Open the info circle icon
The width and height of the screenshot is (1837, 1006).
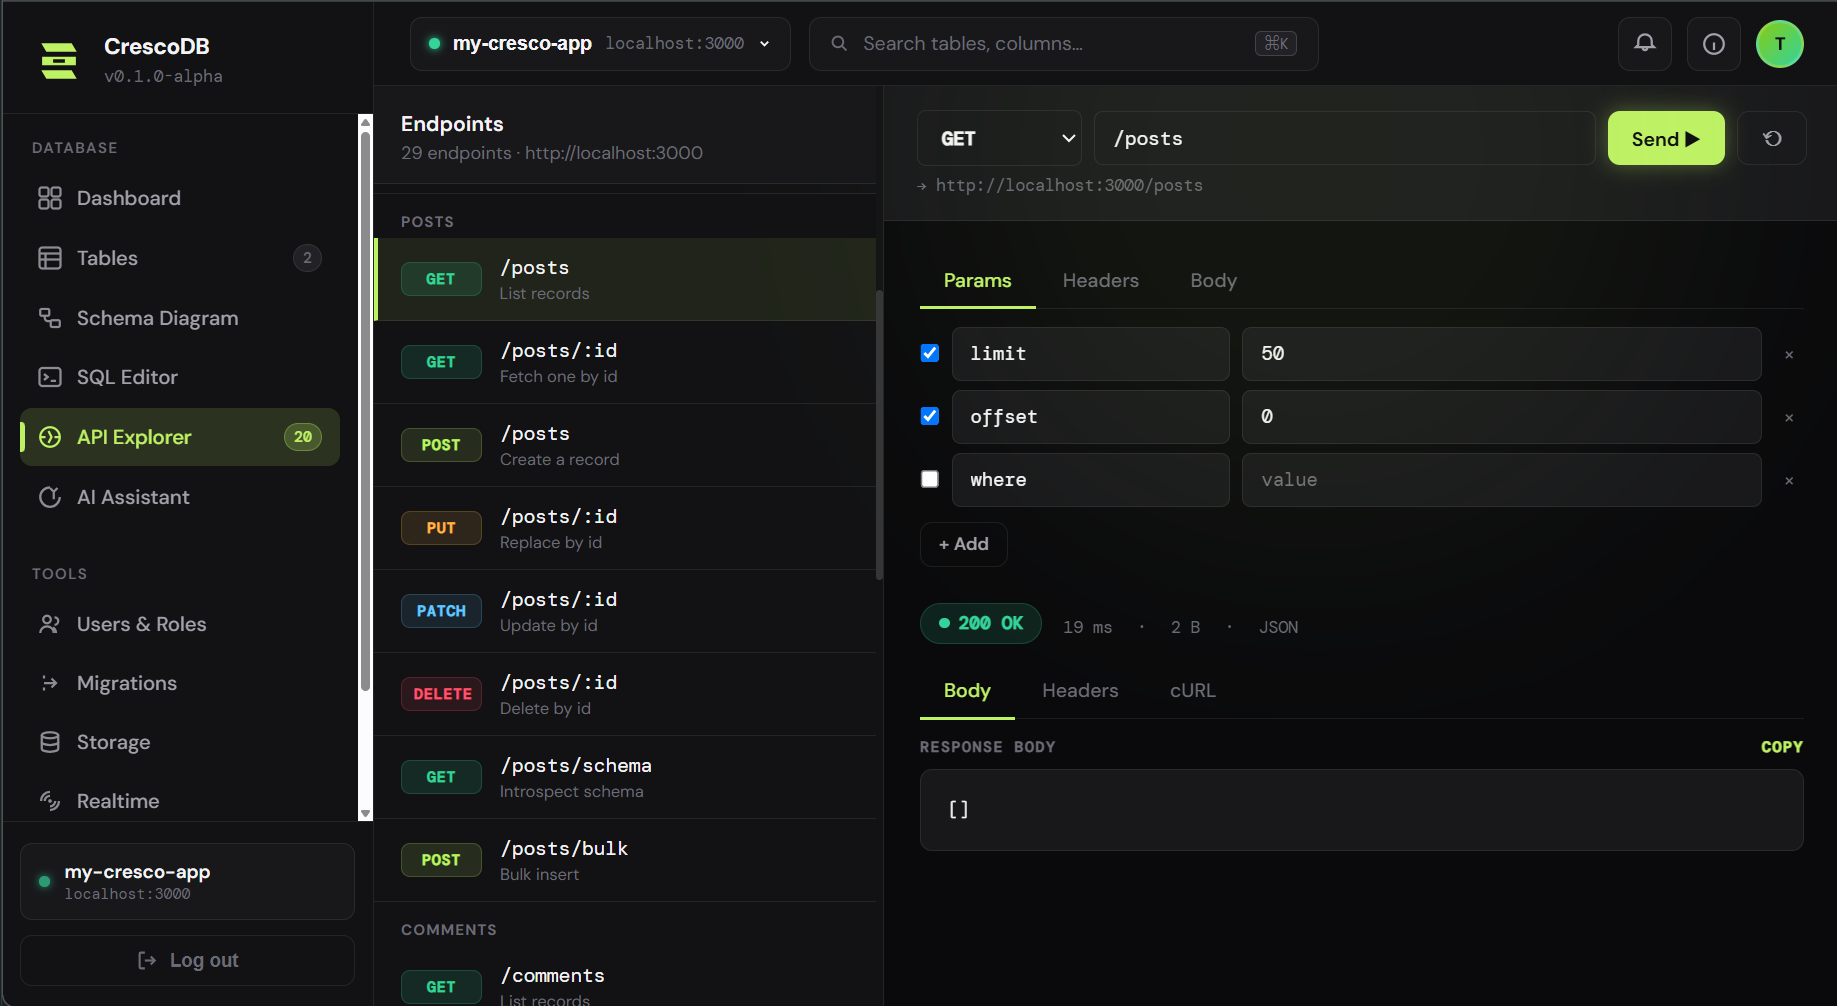1714,44
